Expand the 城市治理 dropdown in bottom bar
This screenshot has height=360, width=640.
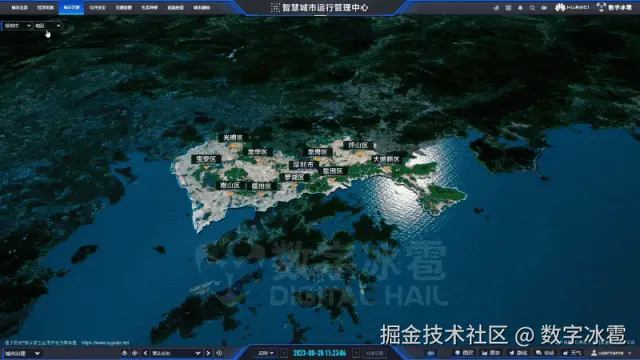22,353
